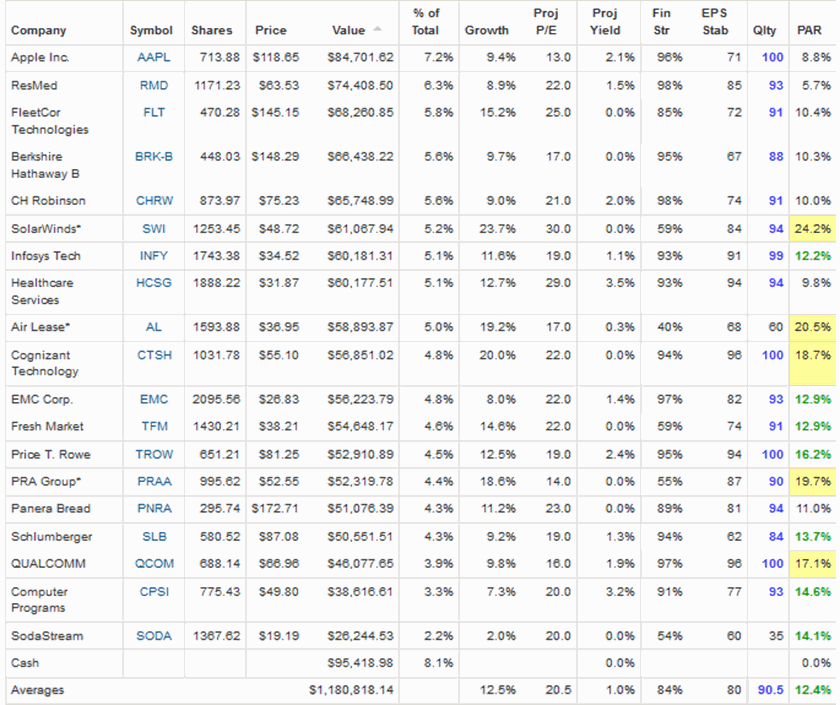The width and height of the screenshot is (840, 705).
Task: Open the EMC symbol link
Action: (x=154, y=399)
